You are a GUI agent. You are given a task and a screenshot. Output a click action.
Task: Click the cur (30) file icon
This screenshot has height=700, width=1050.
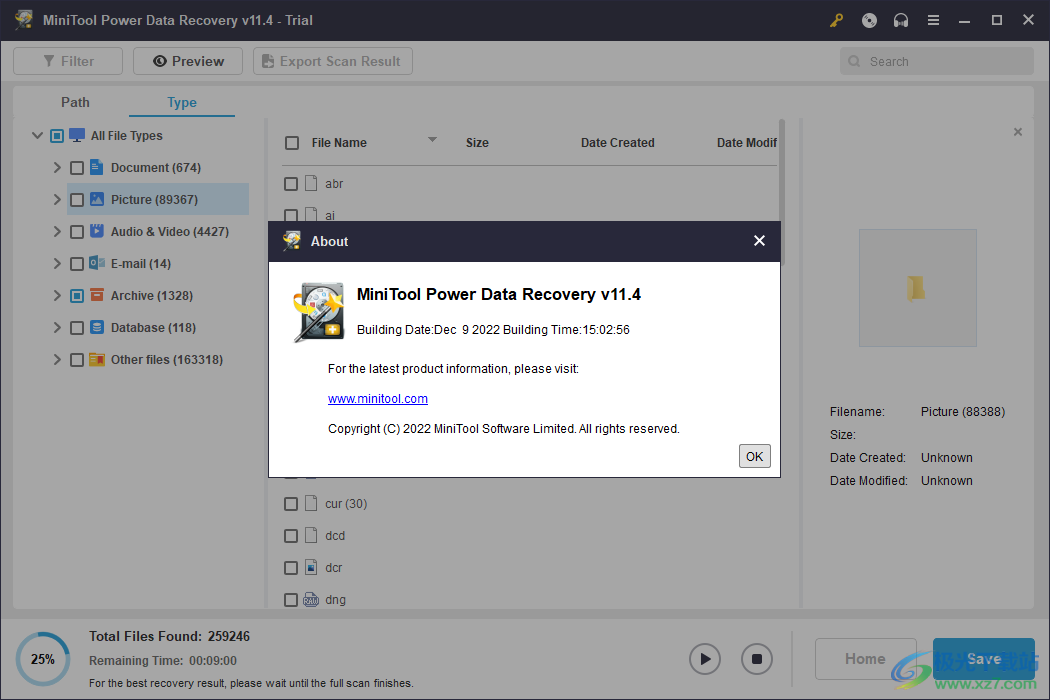click(311, 503)
